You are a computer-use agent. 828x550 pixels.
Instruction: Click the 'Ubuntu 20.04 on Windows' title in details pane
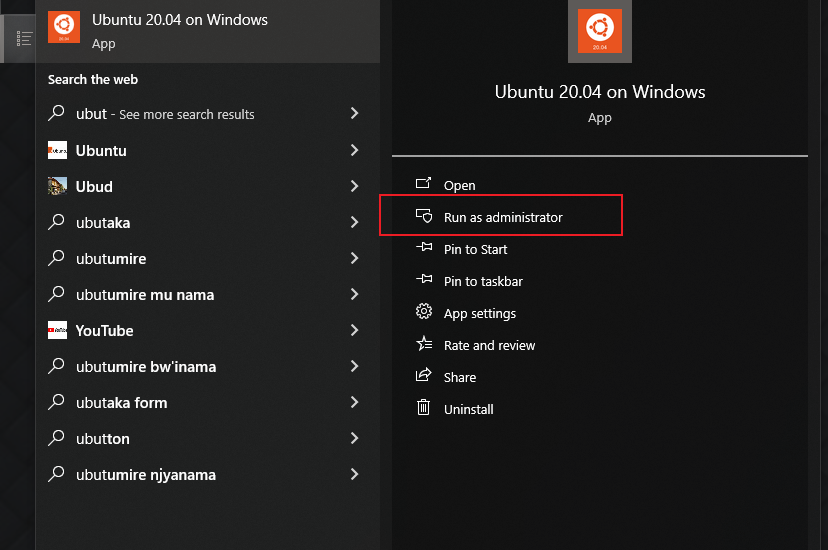click(600, 92)
